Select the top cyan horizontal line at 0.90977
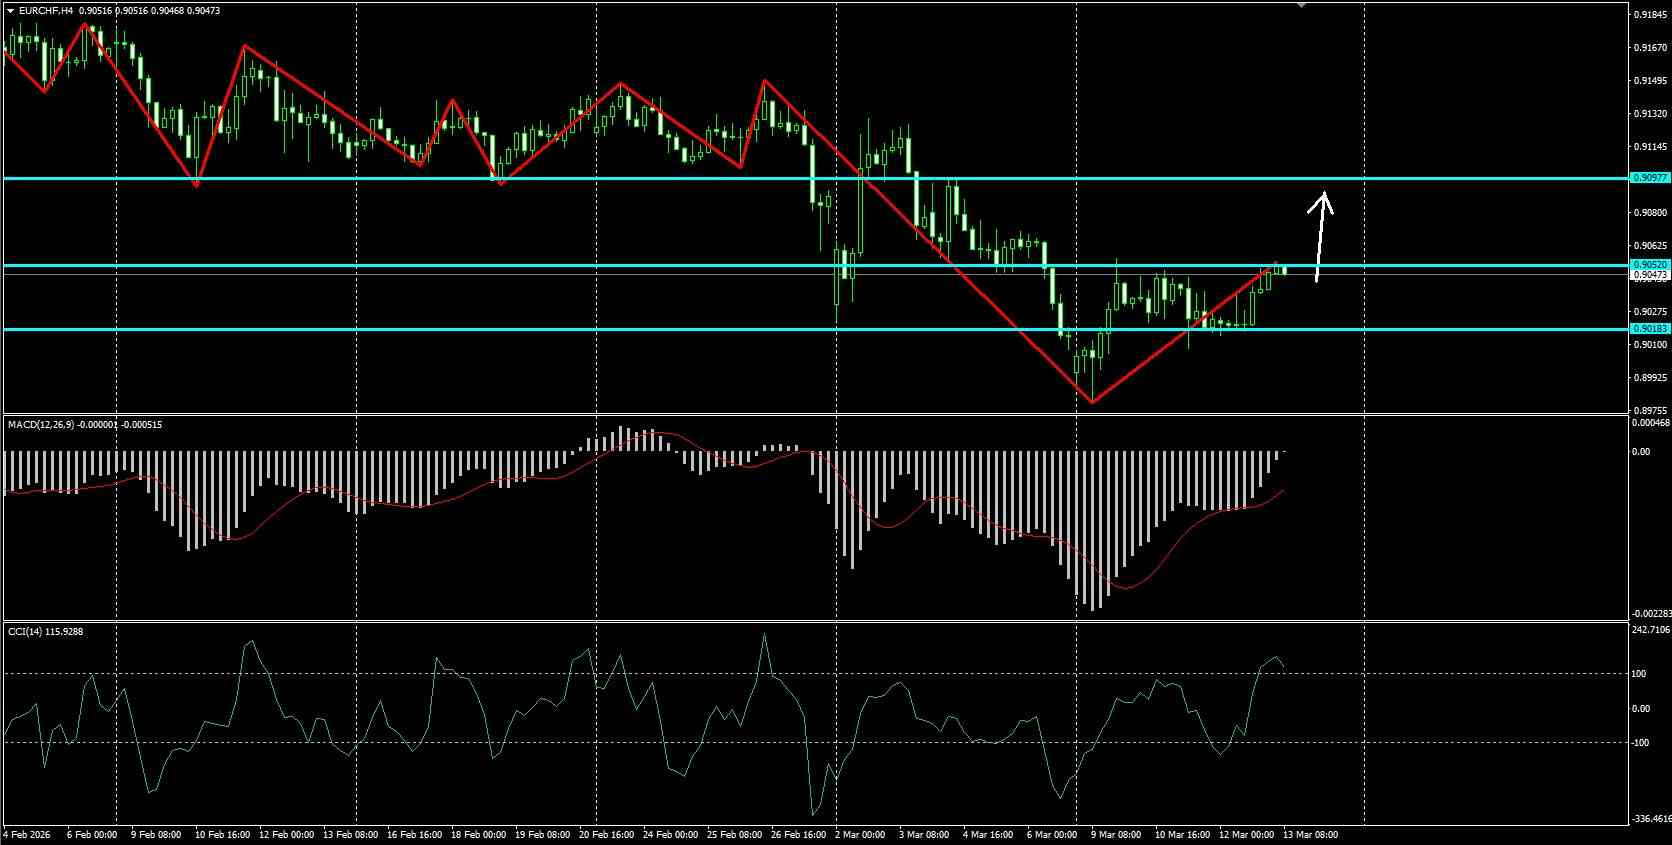 pos(815,178)
